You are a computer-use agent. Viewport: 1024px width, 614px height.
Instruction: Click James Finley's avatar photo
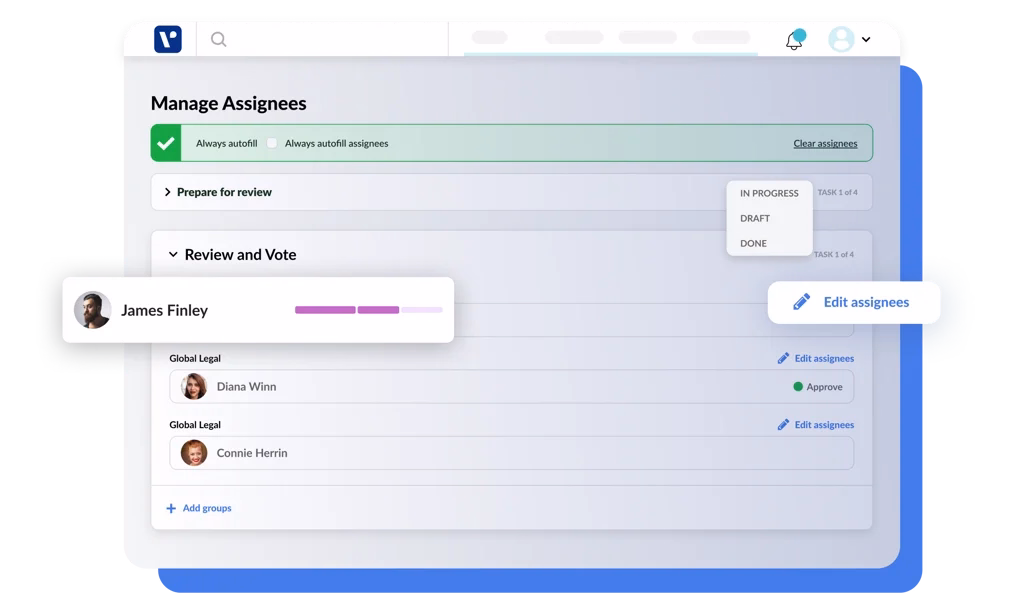(92, 310)
